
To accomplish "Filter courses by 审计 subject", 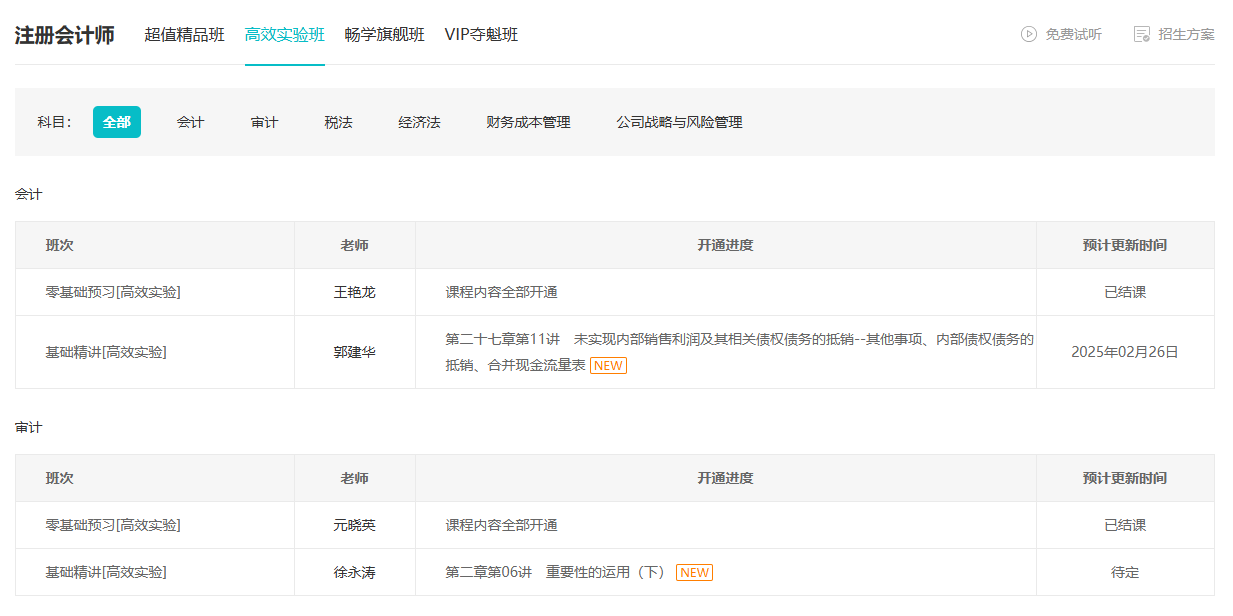I will coord(264,122).
